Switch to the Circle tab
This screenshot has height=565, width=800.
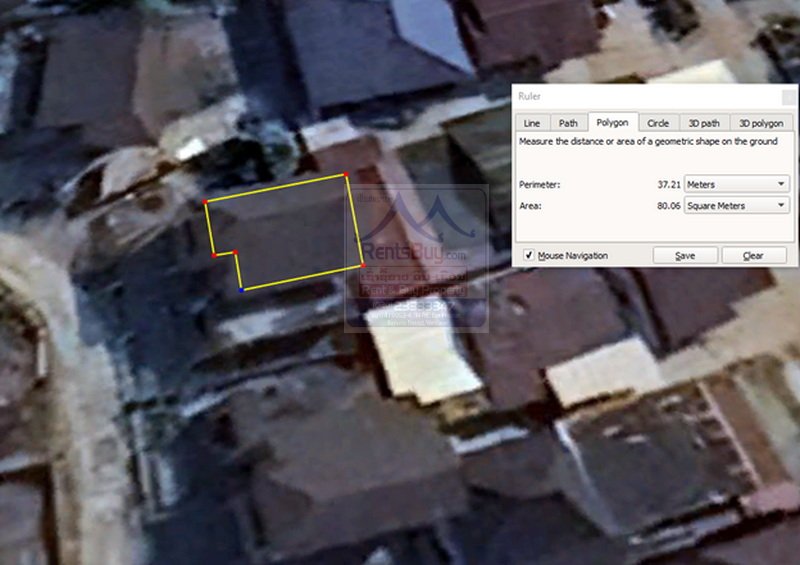pyautogui.click(x=657, y=123)
